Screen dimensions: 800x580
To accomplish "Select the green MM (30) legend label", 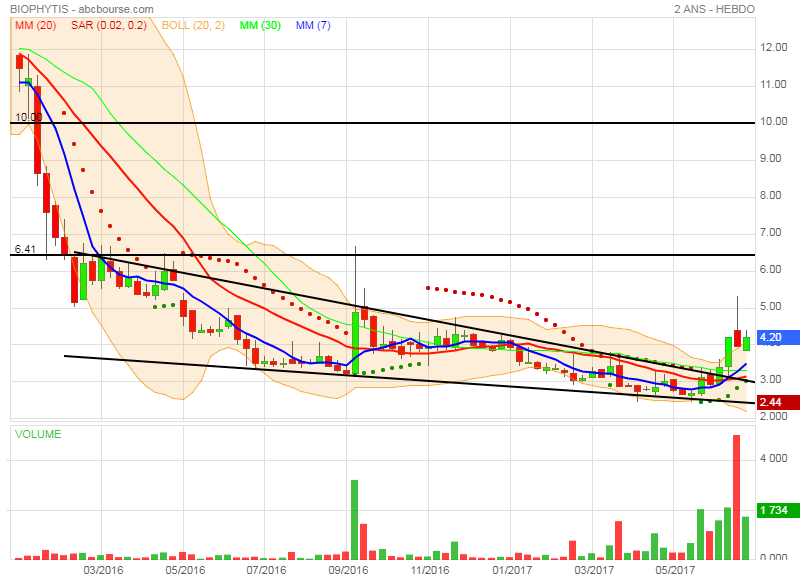I will (x=260, y=25).
